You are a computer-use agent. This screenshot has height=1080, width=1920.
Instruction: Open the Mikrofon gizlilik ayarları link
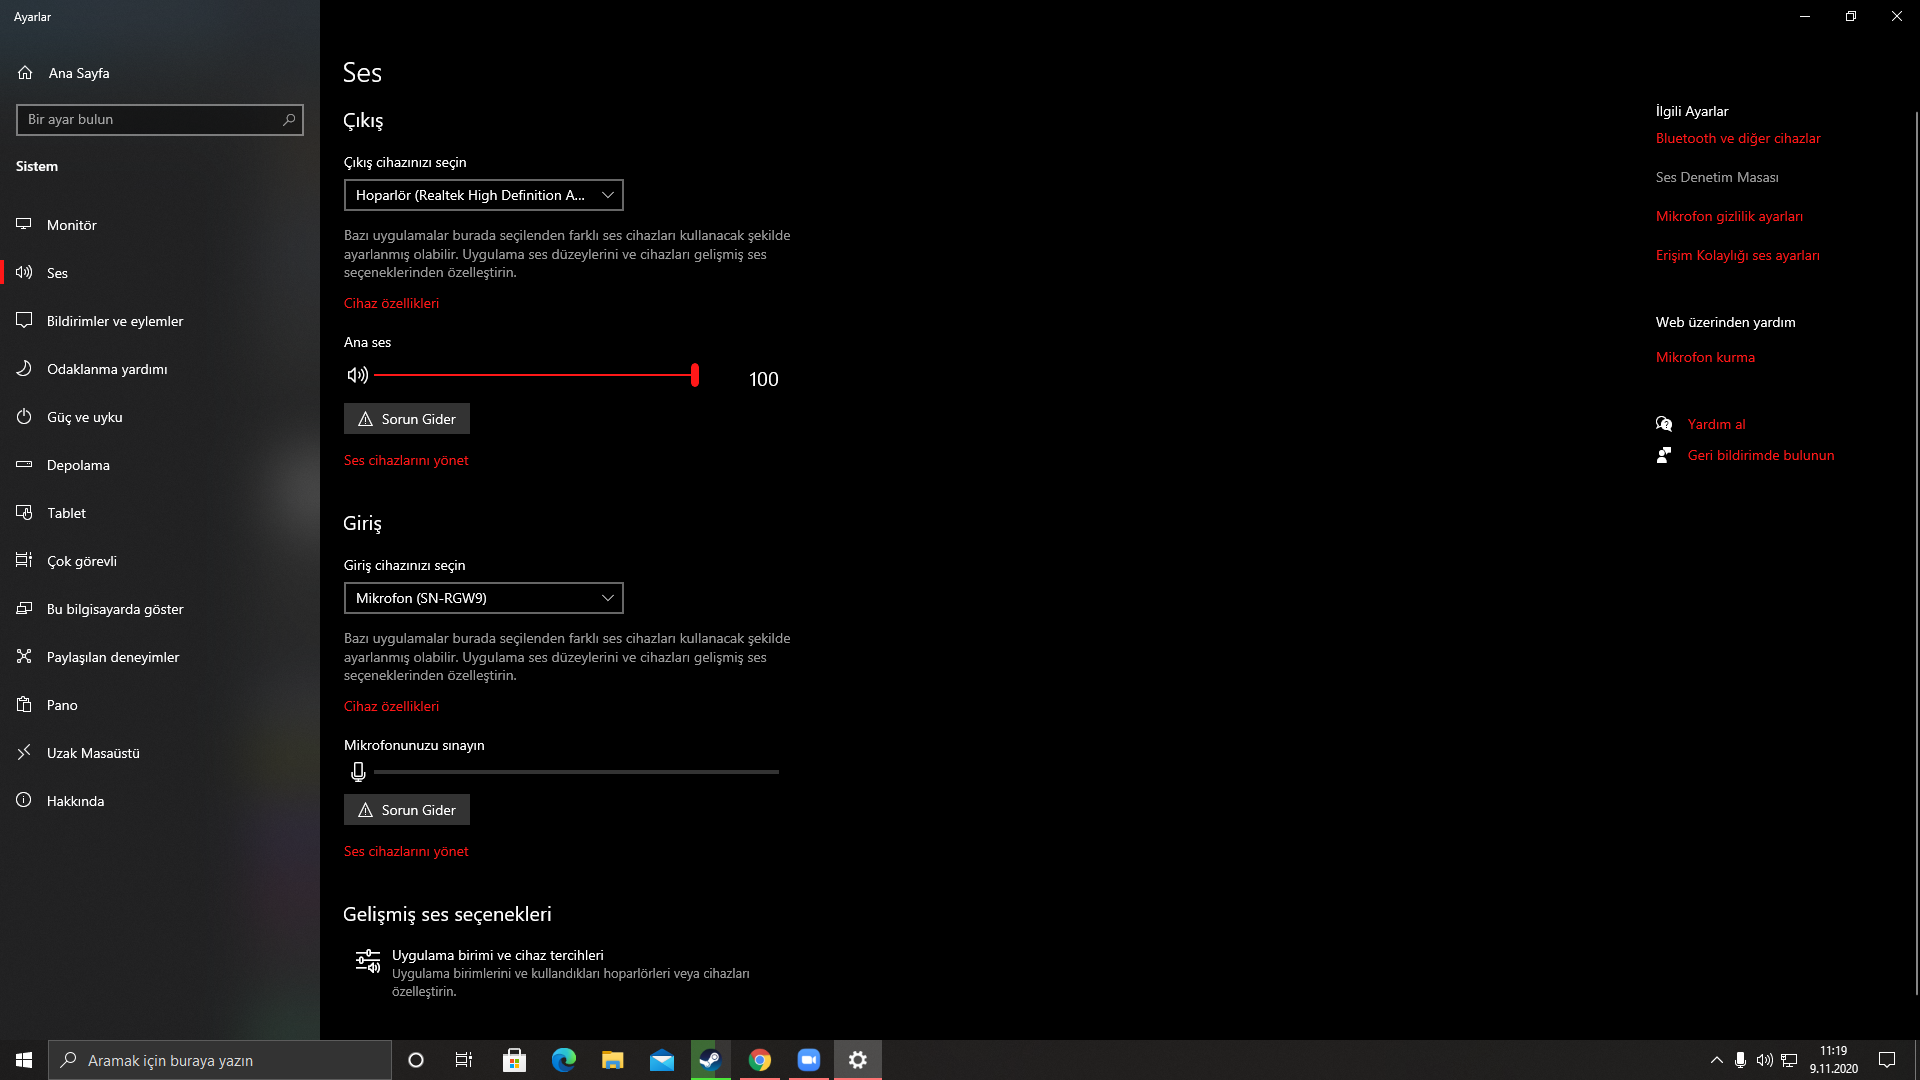click(1729, 216)
